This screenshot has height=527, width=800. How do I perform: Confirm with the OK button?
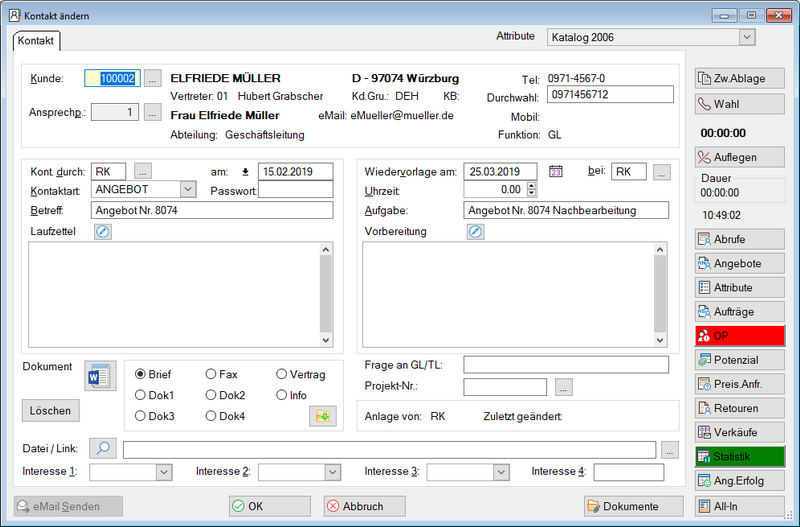pos(269,506)
